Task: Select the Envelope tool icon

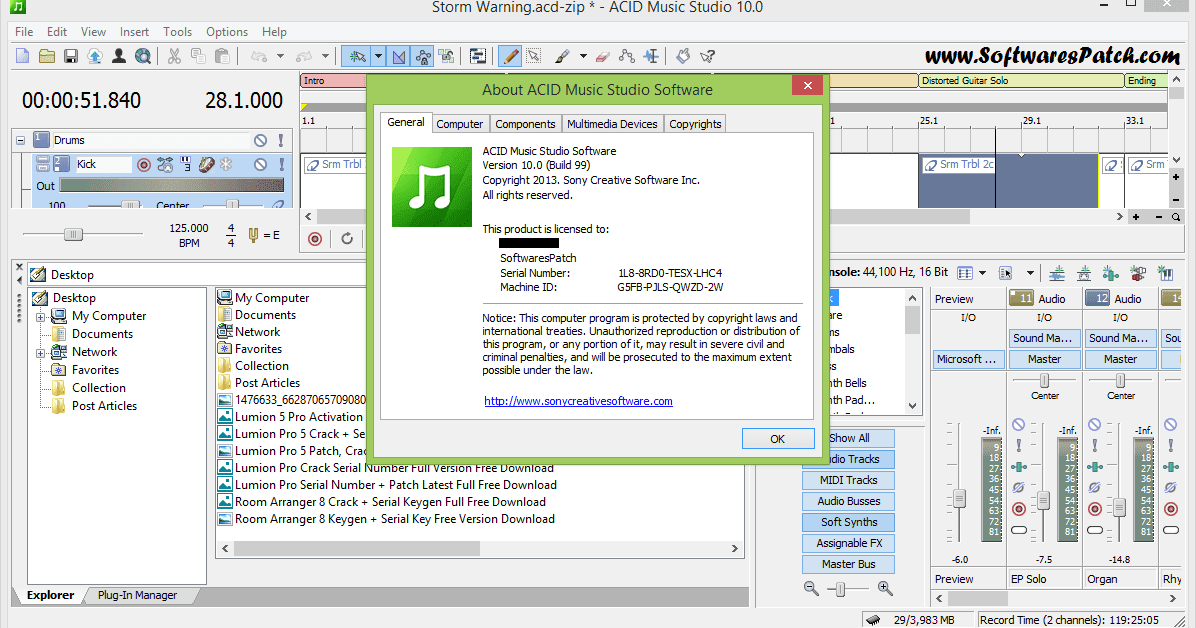Action: [x=626, y=56]
